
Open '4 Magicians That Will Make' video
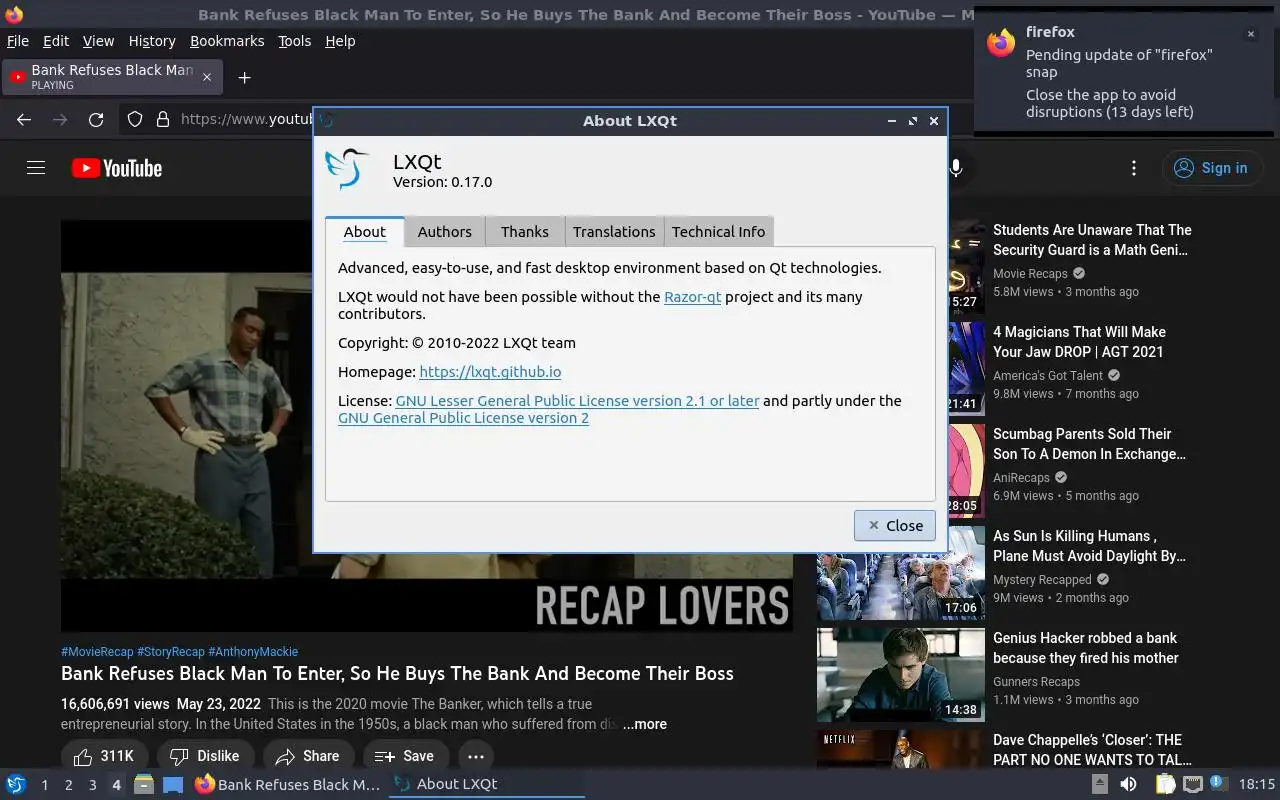tap(1079, 342)
